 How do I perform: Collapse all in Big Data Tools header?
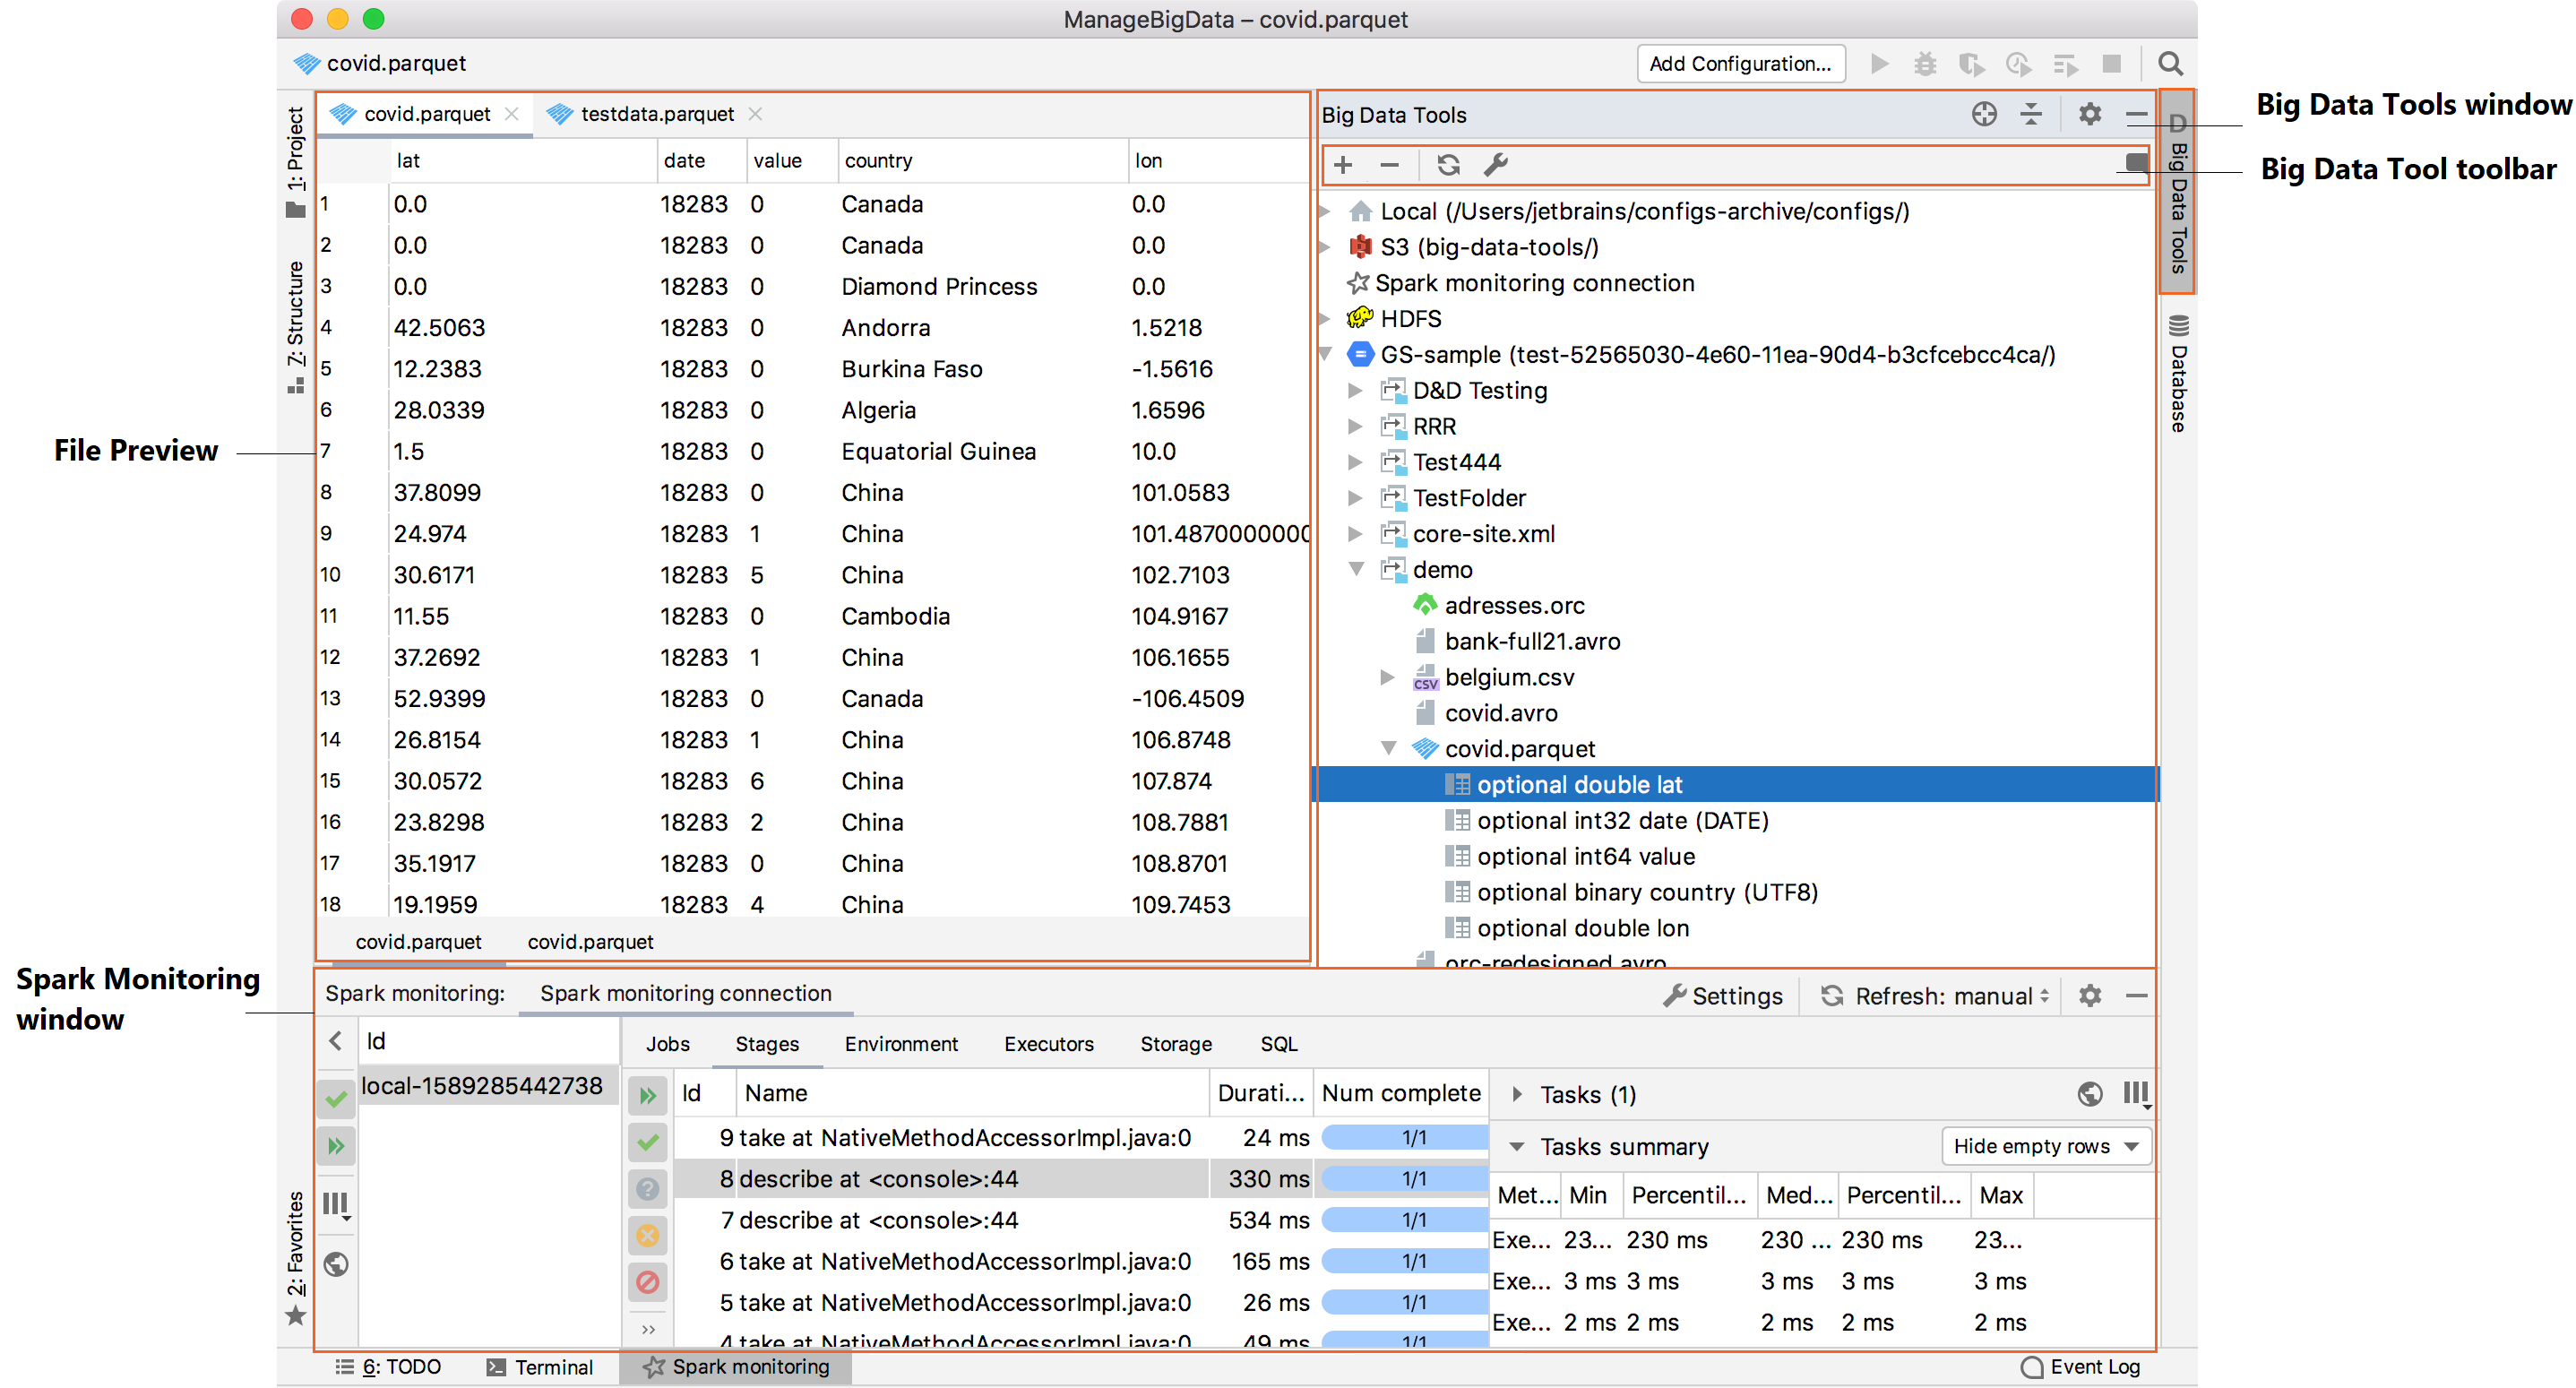[2031, 114]
